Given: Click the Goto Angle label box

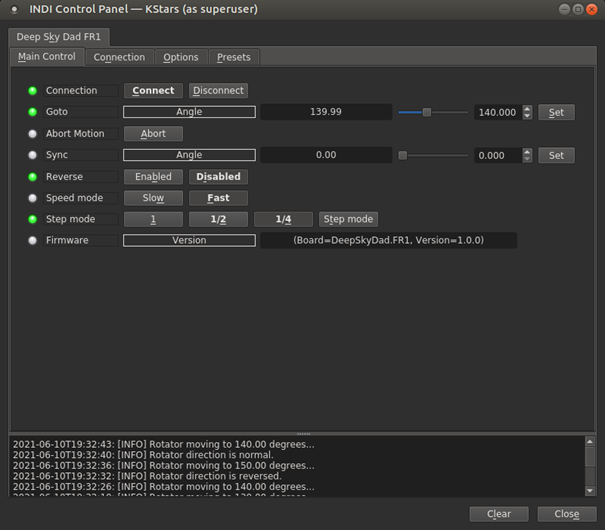Looking at the screenshot, I should tap(189, 112).
